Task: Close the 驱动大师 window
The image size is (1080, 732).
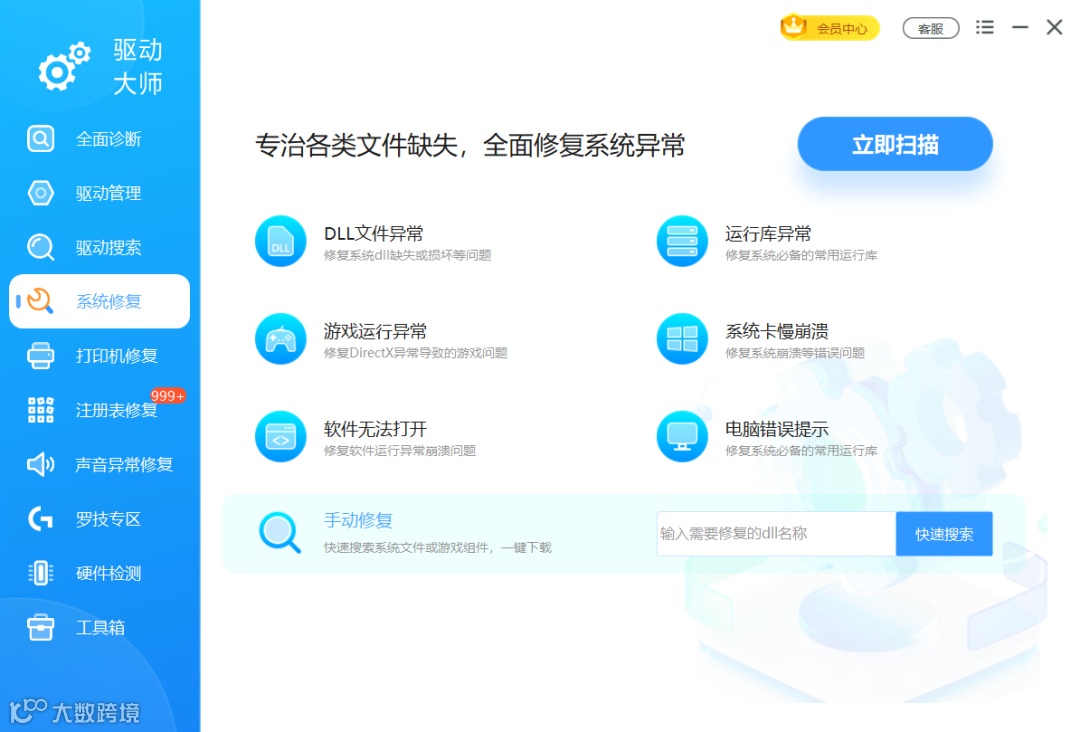Action: coord(1055,27)
